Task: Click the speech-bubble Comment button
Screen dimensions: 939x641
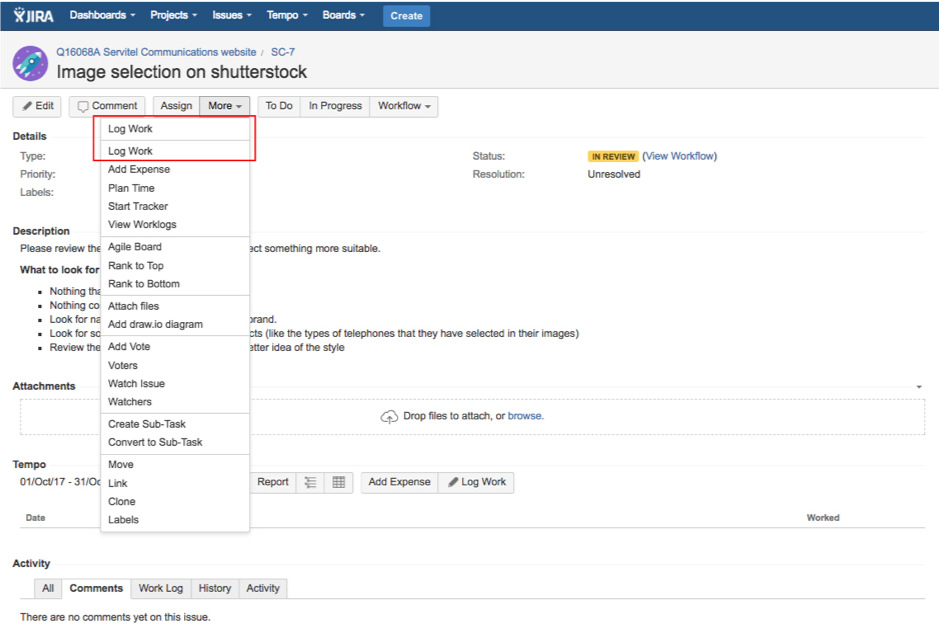Action: (x=107, y=106)
